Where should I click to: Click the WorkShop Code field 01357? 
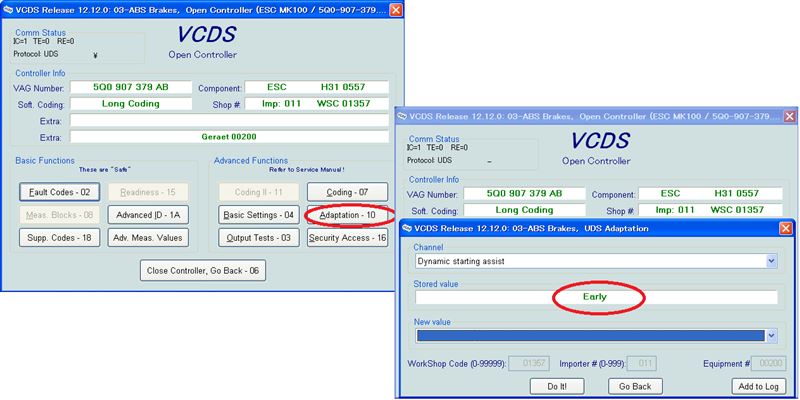(x=529, y=363)
